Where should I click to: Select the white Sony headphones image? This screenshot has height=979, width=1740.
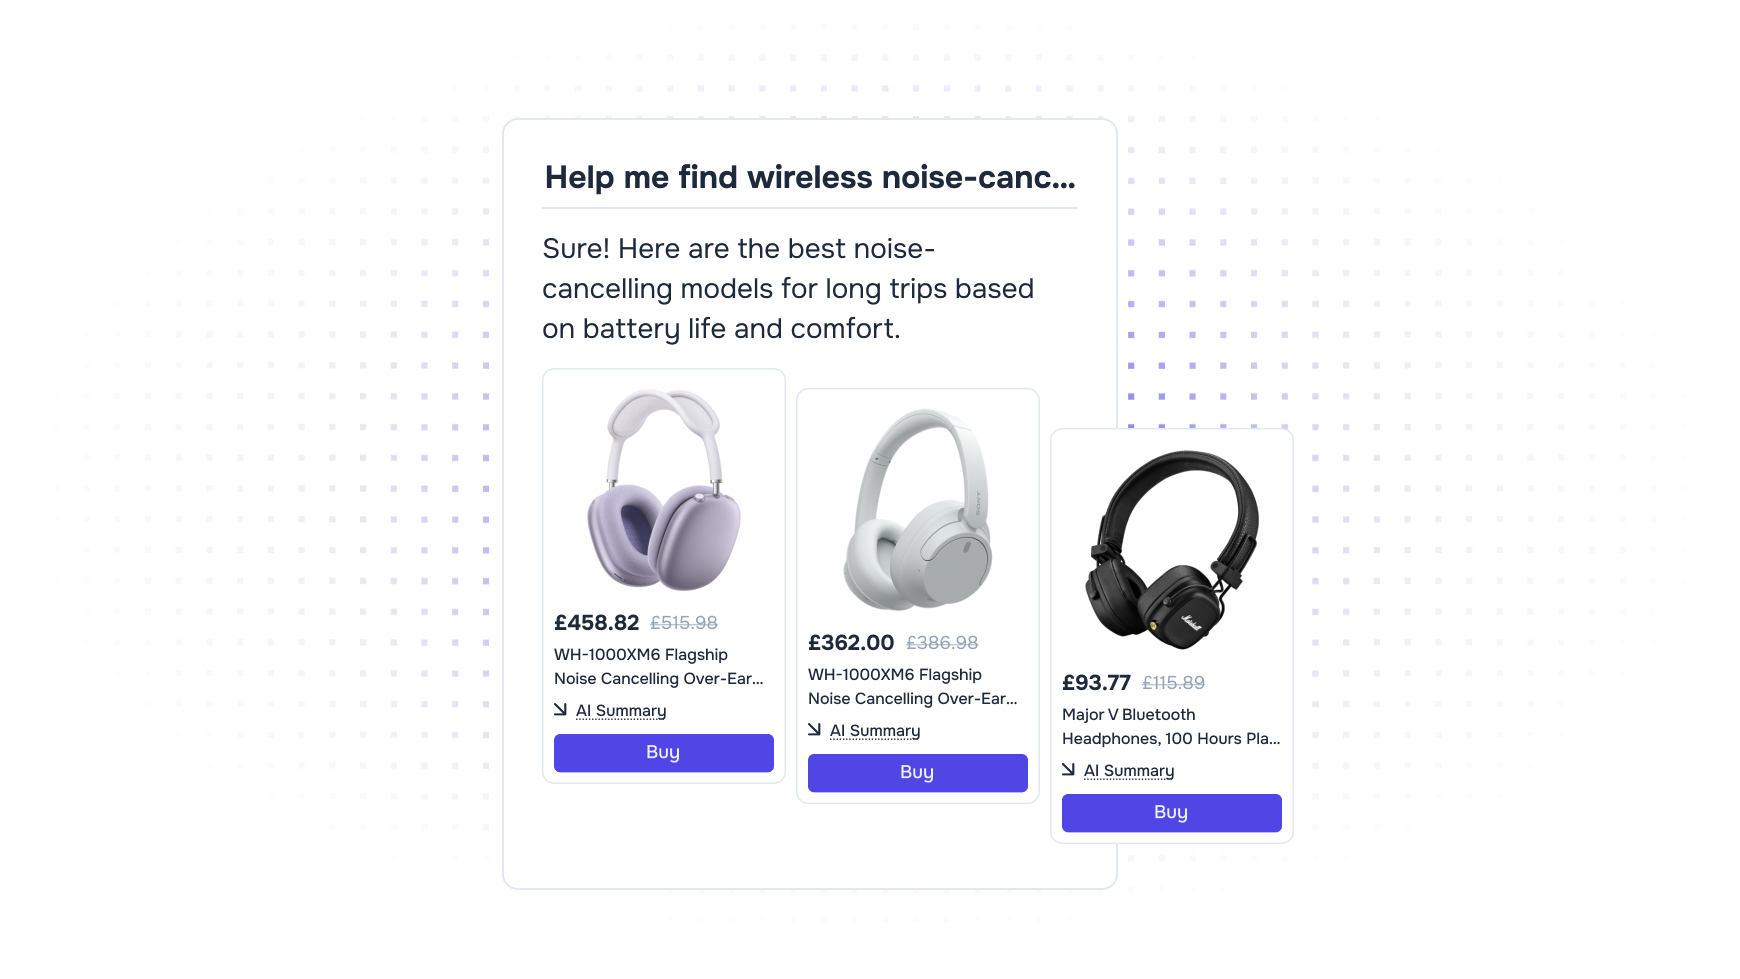point(918,509)
